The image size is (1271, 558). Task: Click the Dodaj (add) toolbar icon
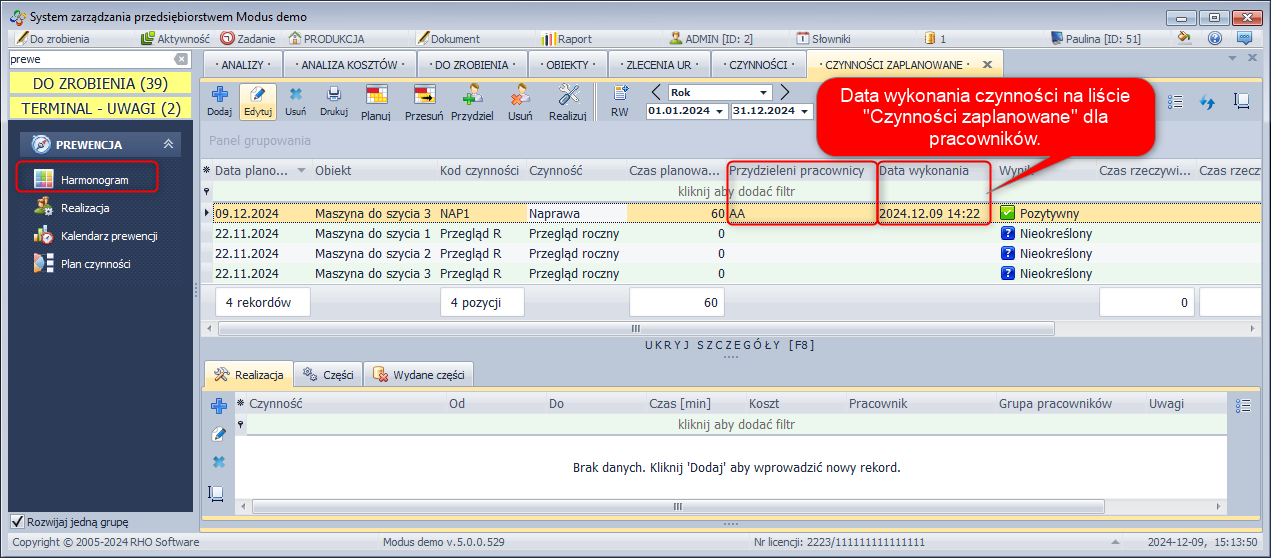tap(219, 95)
